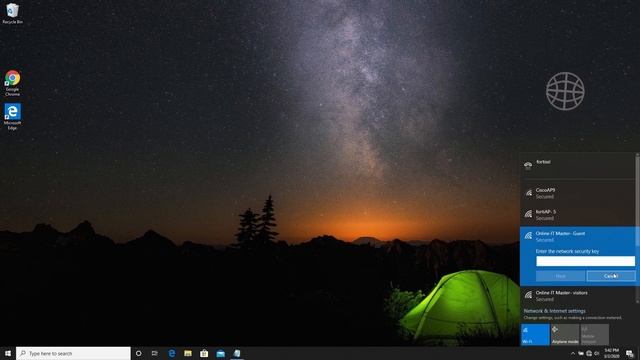Click the Type here to search box
The width and height of the screenshot is (640, 360).
(x=73, y=353)
